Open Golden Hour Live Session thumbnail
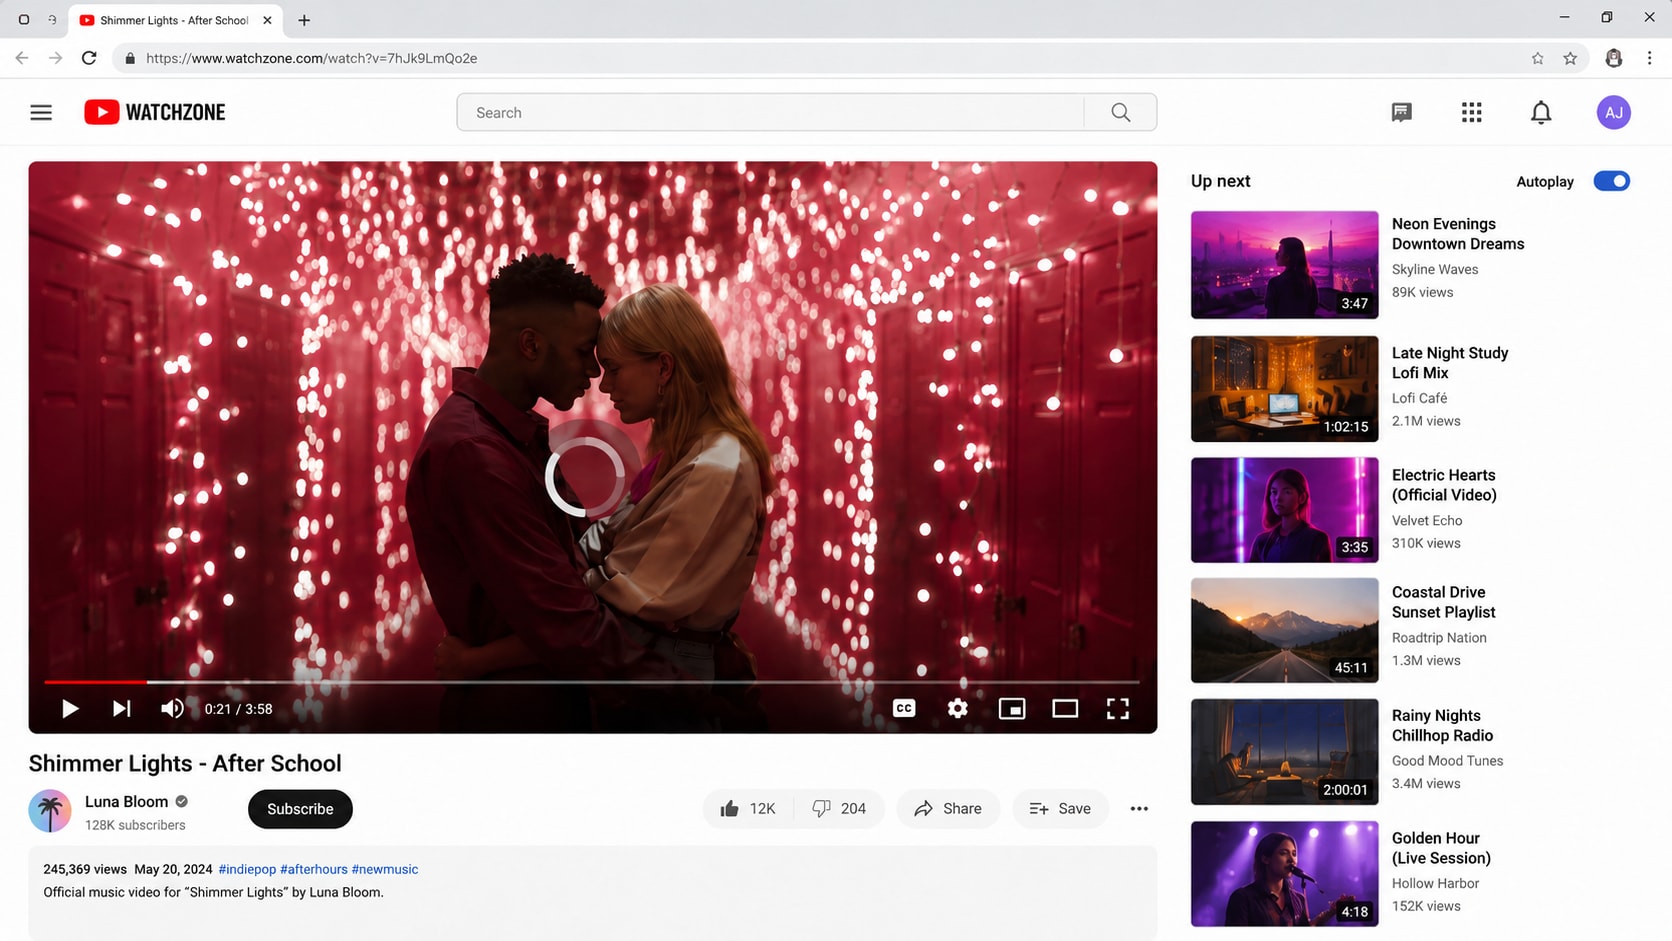The height and width of the screenshot is (941, 1672). click(1284, 874)
